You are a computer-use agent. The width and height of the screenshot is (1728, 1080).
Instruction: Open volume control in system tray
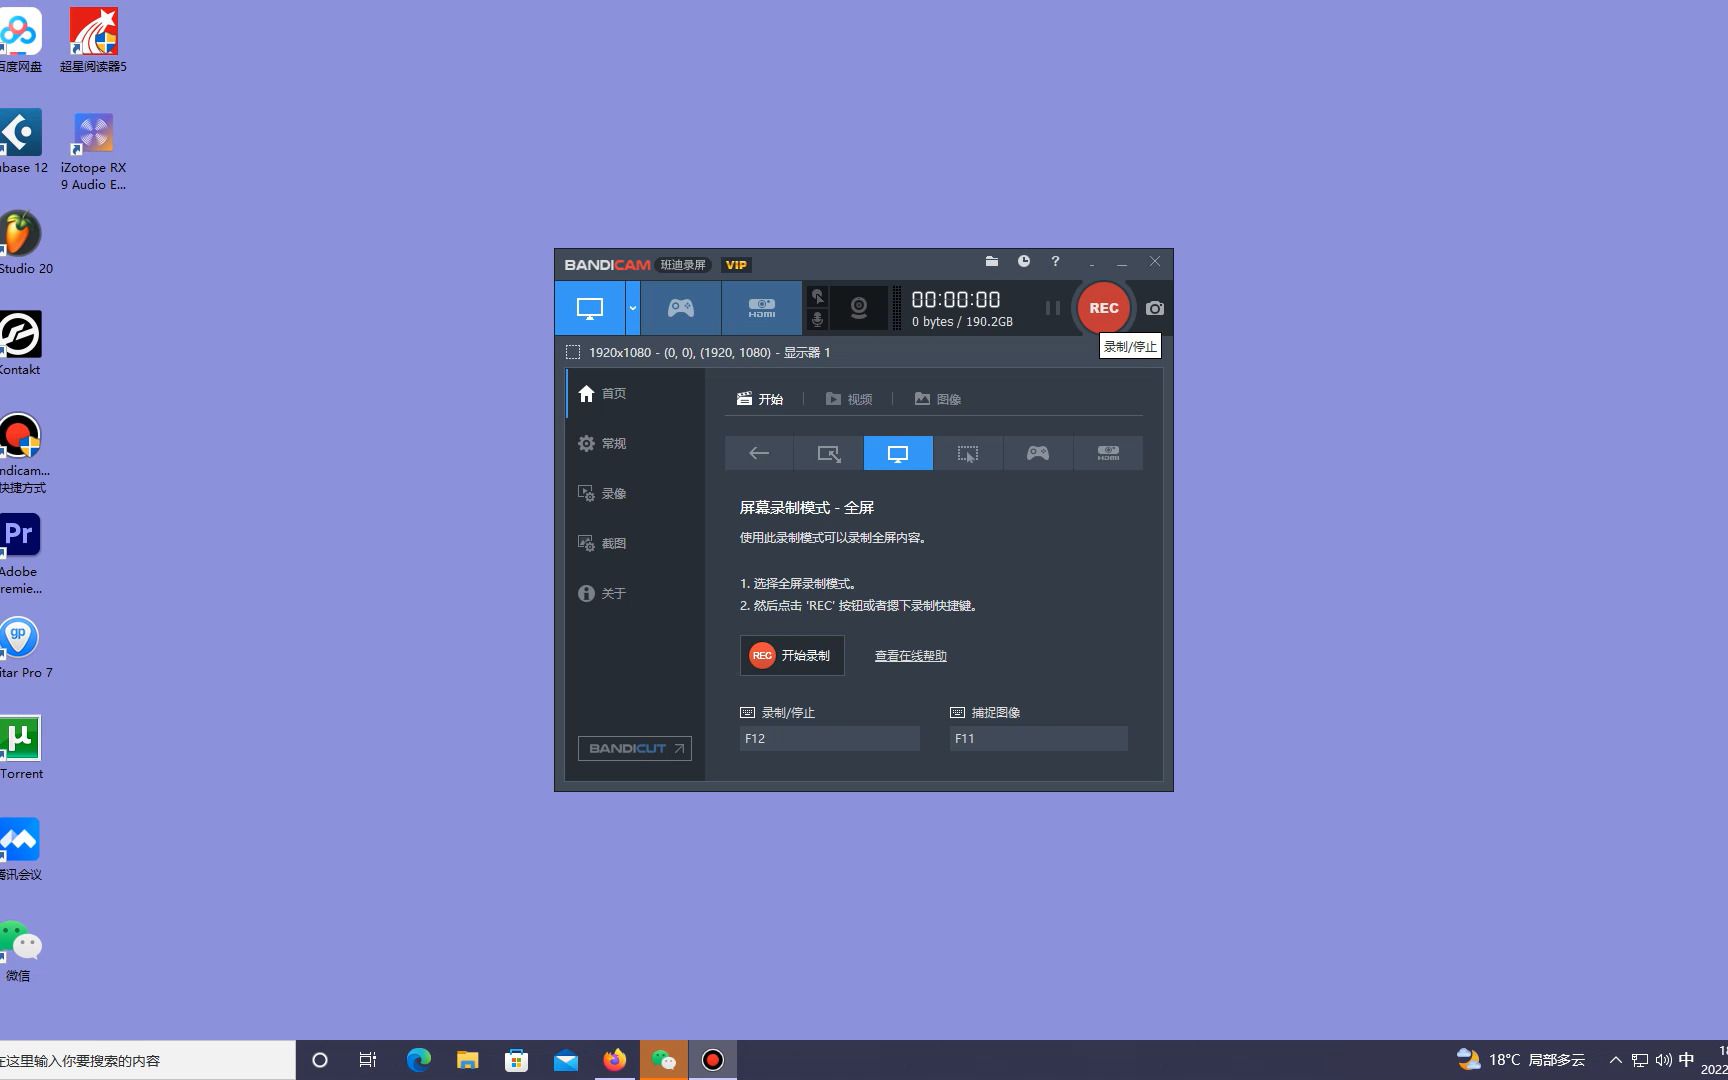tap(1663, 1060)
